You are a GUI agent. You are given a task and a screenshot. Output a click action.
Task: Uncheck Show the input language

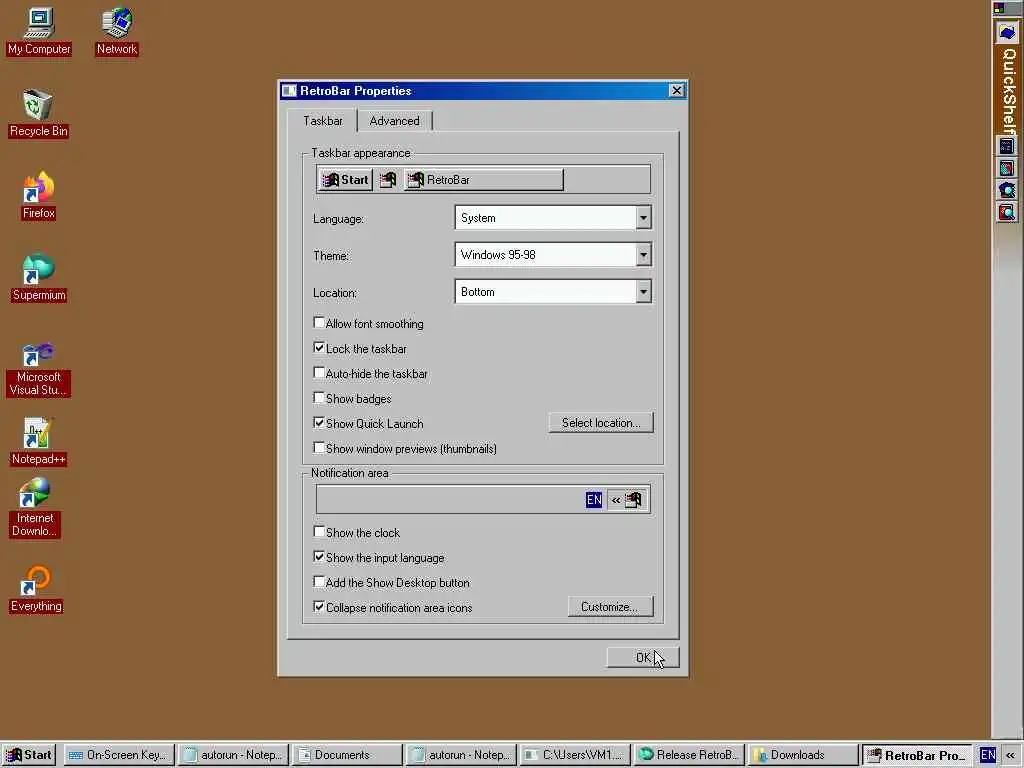tap(319, 556)
